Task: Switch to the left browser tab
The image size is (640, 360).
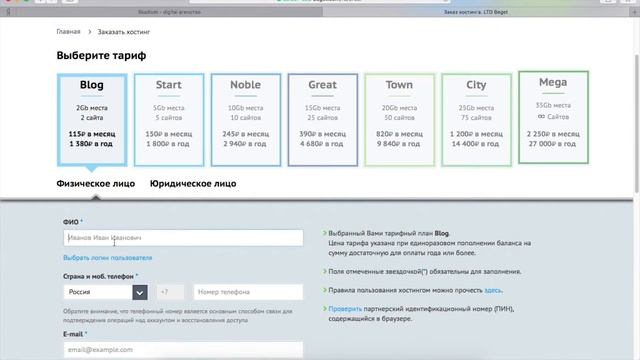Action: (169, 12)
